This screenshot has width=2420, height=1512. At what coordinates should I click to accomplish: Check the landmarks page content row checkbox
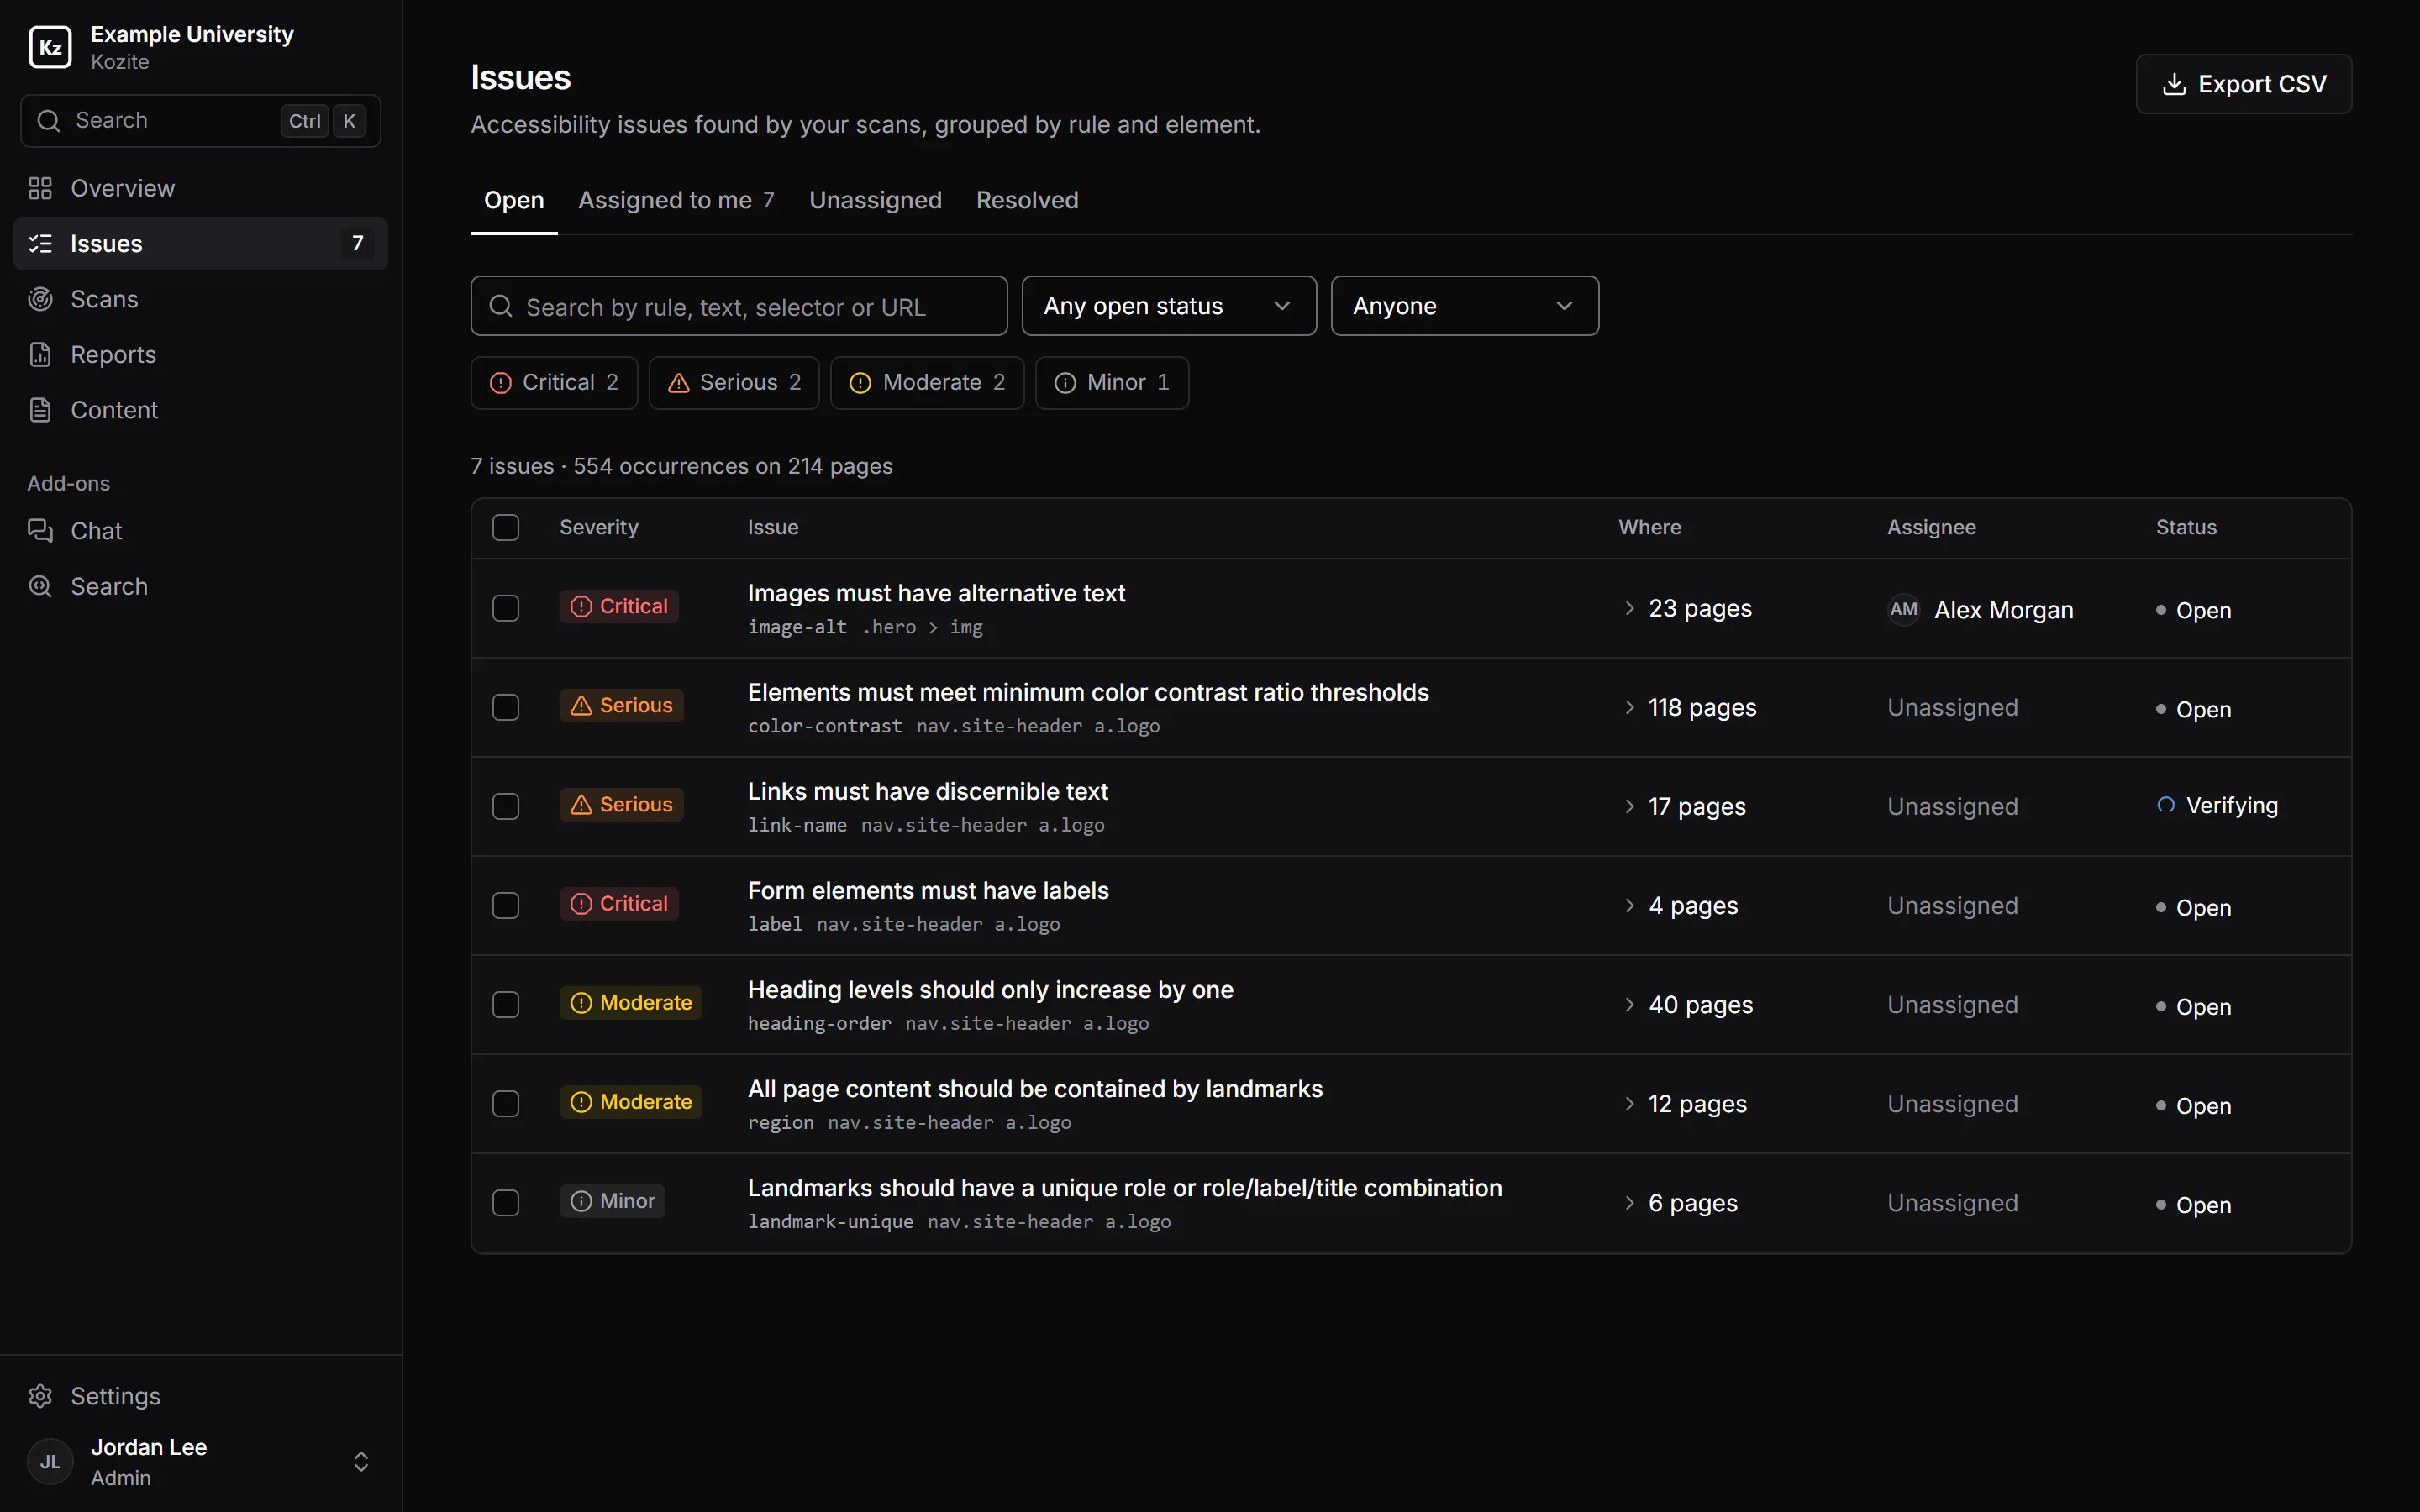[x=506, y=1103]
